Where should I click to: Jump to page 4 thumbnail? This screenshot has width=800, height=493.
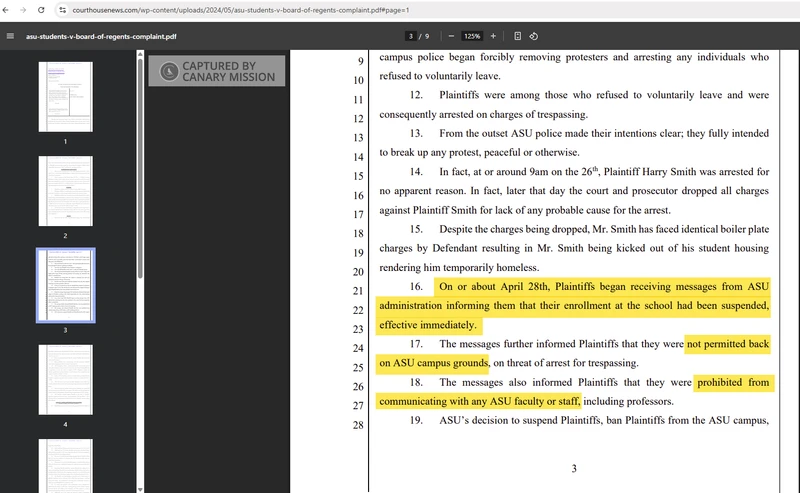(65, 380)
